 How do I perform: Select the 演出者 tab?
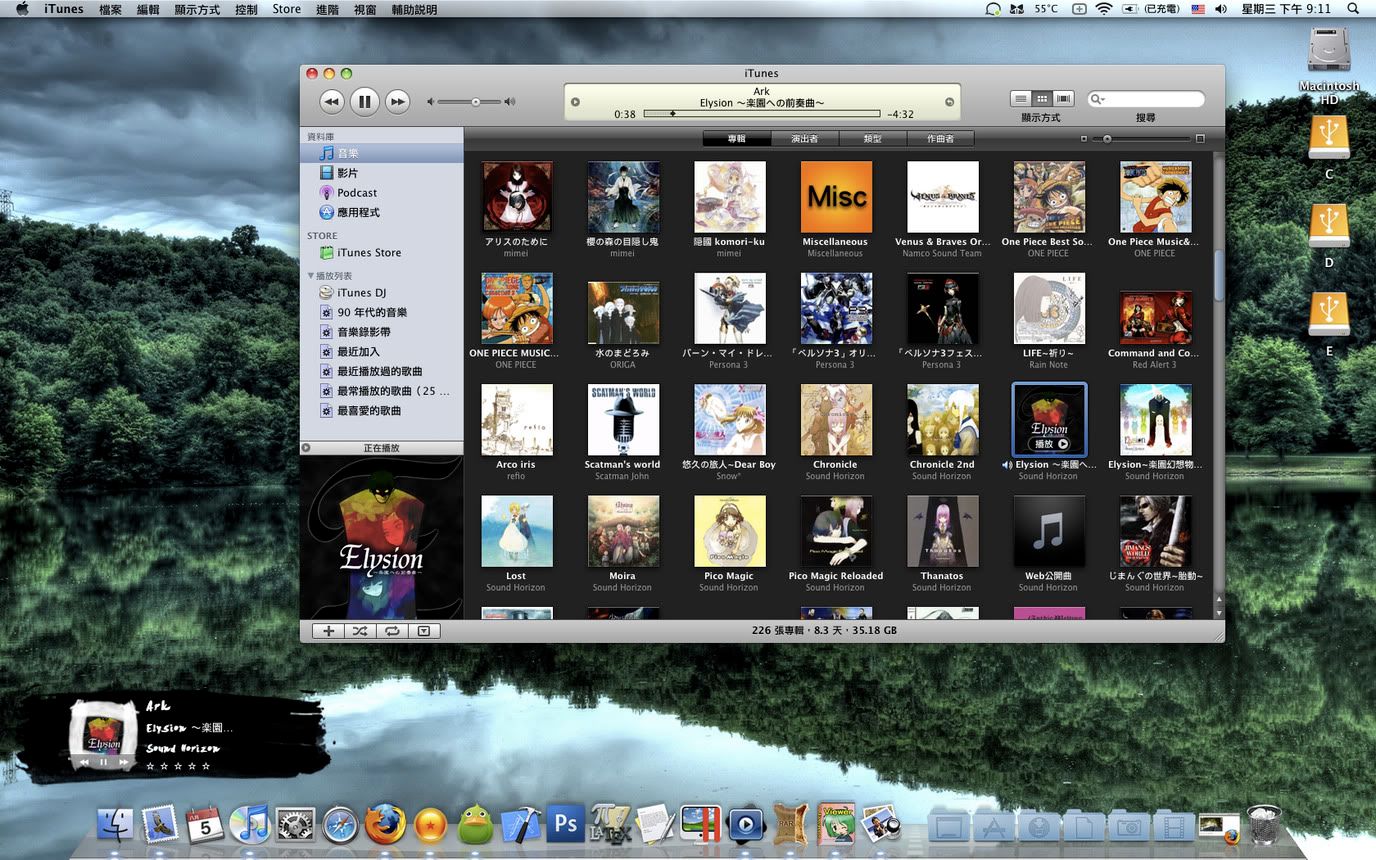pyautogui.click(x=805, y=139)
